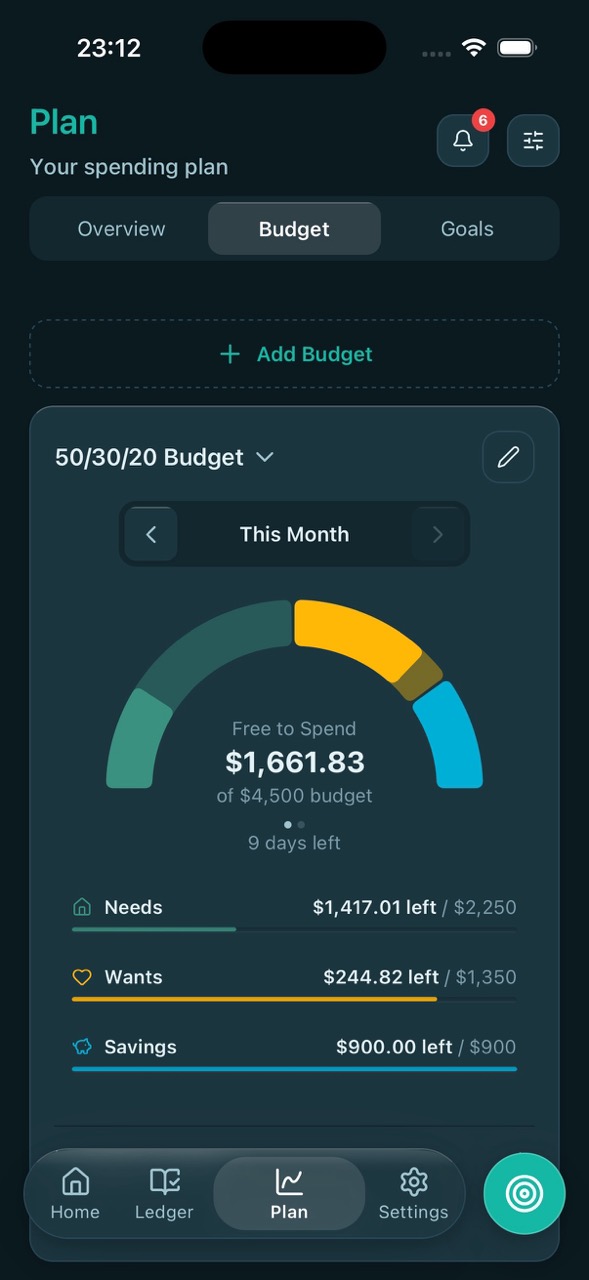
Task: Select the Plan tab in bottom navigation
Action: coord(289,1193)
